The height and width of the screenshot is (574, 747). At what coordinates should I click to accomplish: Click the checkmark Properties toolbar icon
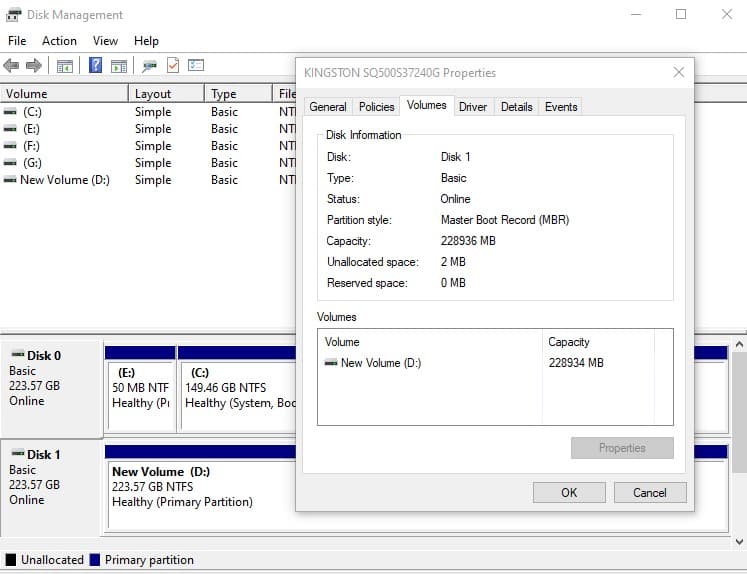173,66
